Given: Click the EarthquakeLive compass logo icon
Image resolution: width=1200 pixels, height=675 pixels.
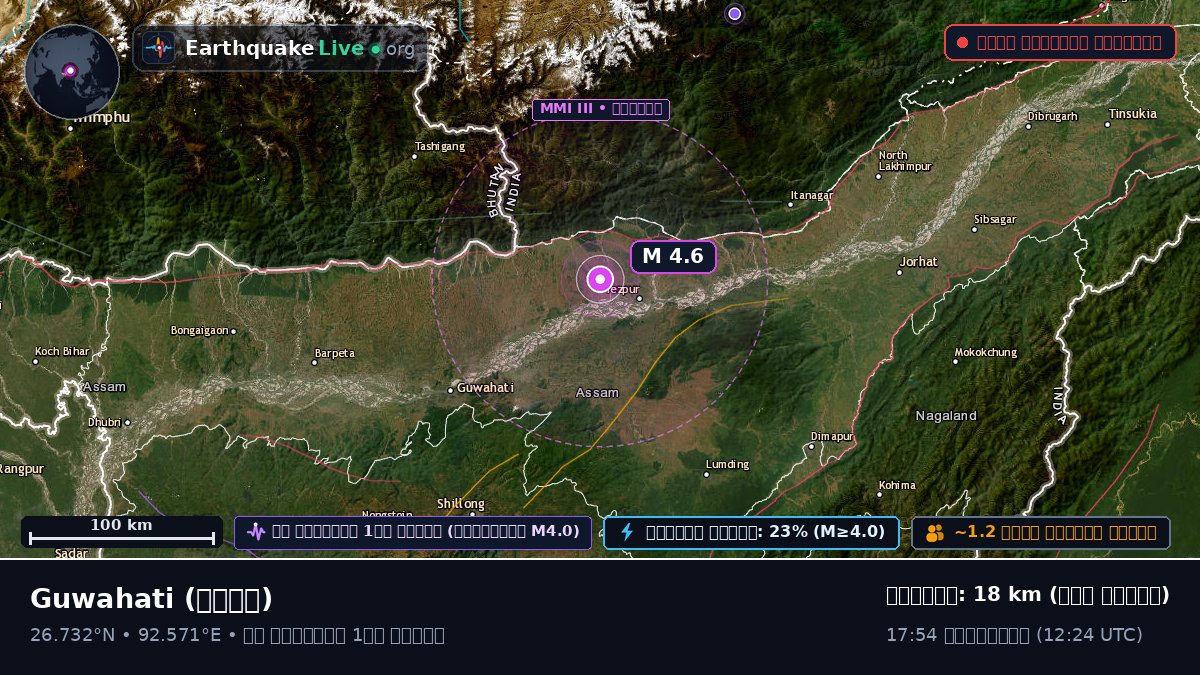Looking at the screenshot, I should [x=159, y=48].
